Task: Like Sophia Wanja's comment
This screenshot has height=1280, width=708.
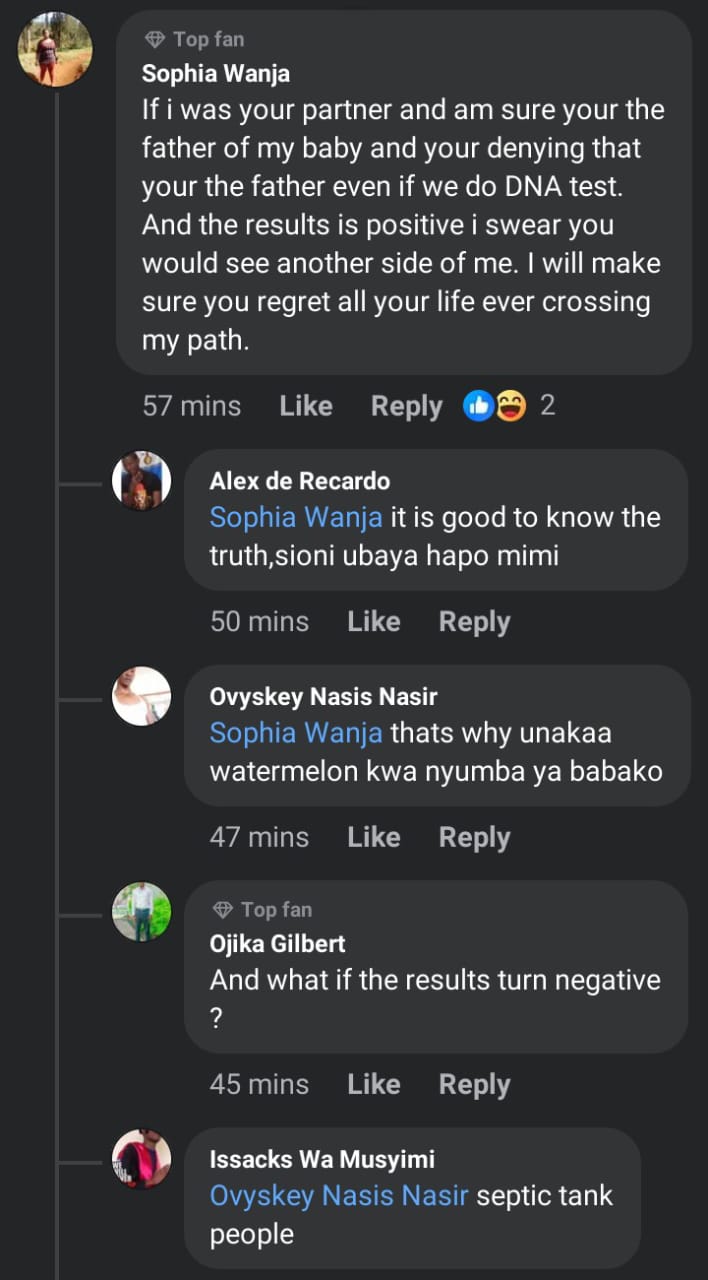Action: click(305, 405)
